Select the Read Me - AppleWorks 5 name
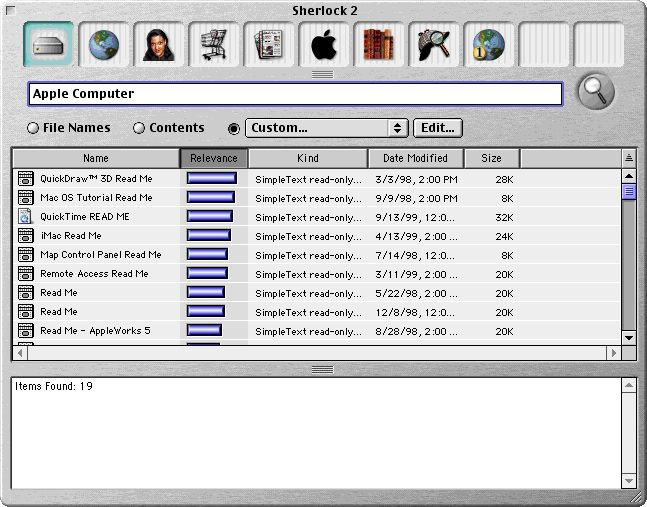The image size is (647, 507). 95,330
